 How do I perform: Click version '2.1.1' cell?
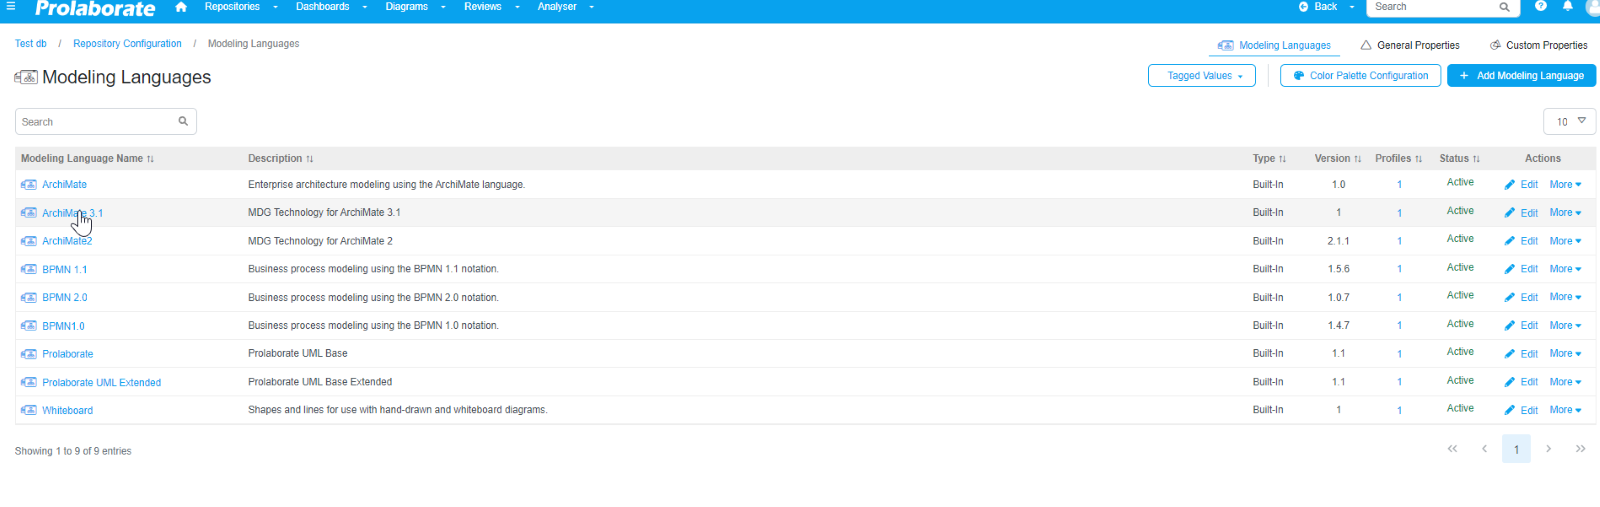[x=1338, y=241]
